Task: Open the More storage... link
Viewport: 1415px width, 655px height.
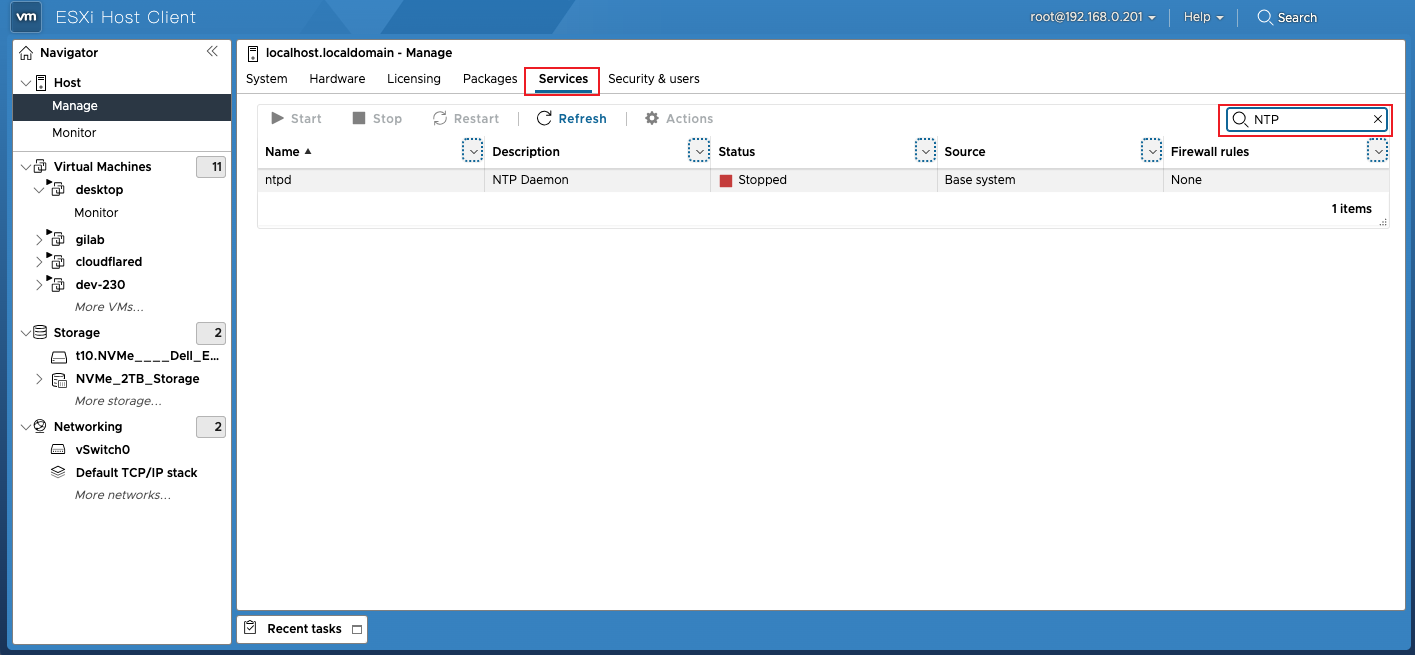Action: (118, 401)
